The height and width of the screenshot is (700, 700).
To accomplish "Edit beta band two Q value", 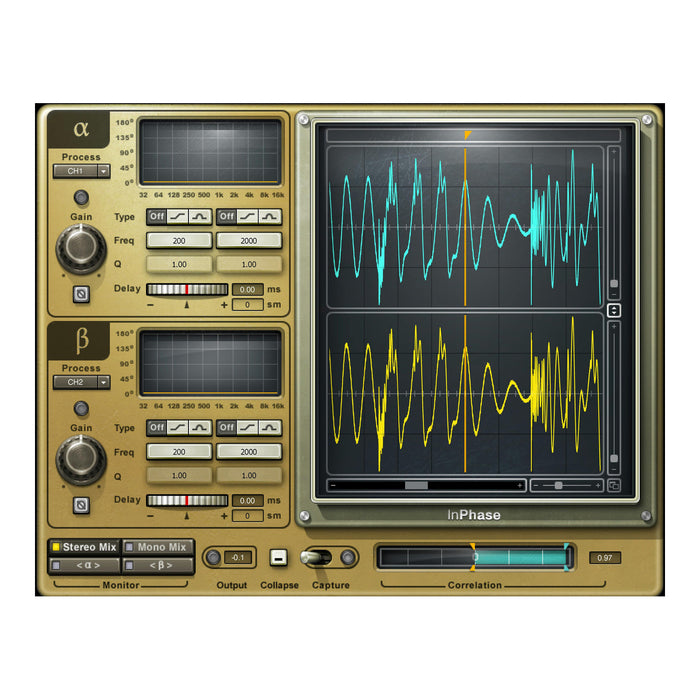I will click(249, 475).
